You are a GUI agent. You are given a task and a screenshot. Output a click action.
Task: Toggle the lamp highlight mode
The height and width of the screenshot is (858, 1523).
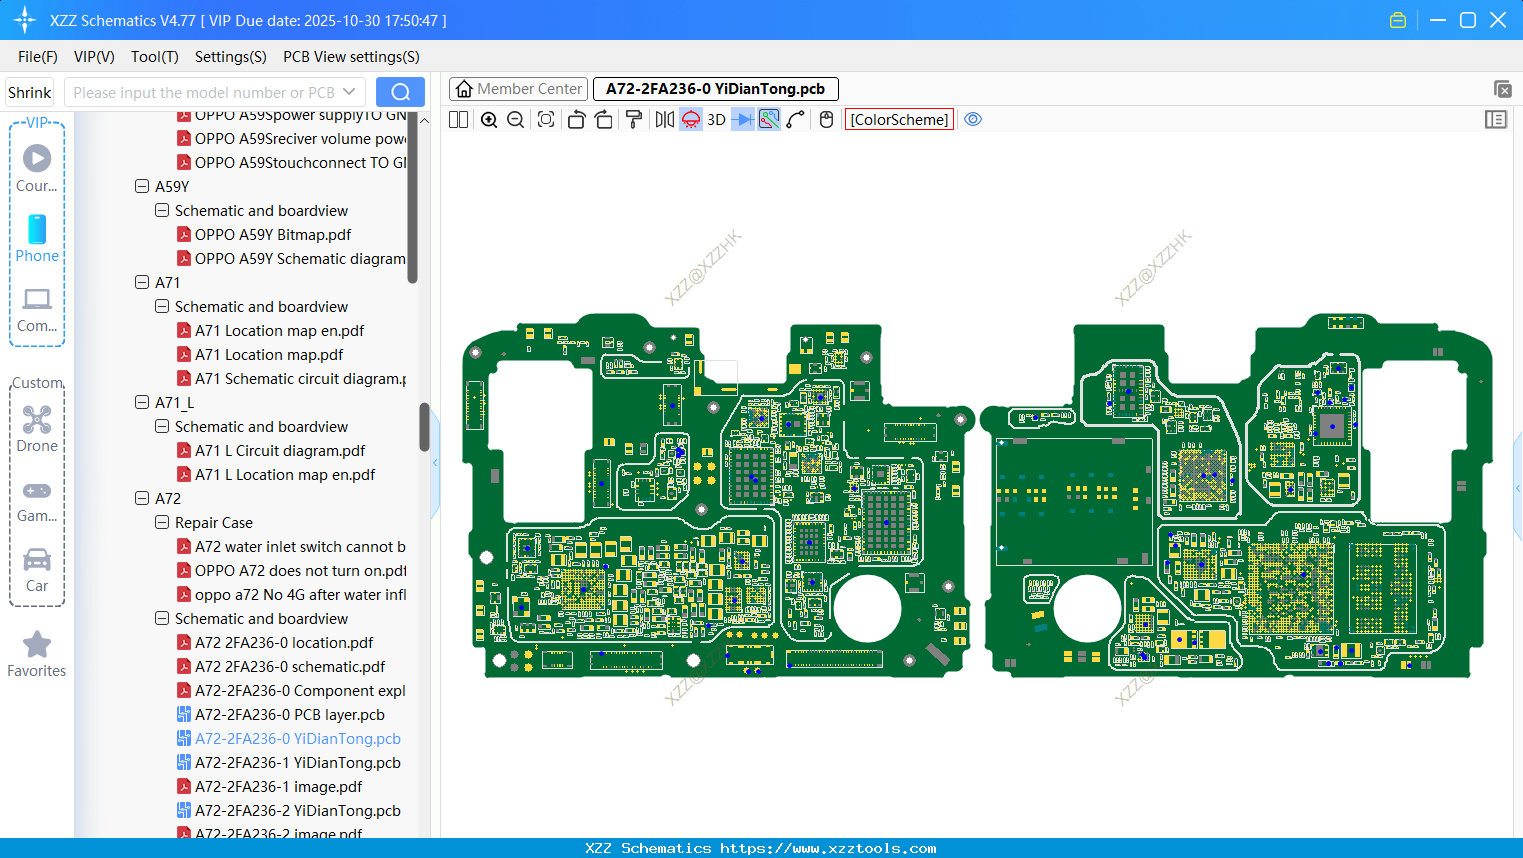690,119
